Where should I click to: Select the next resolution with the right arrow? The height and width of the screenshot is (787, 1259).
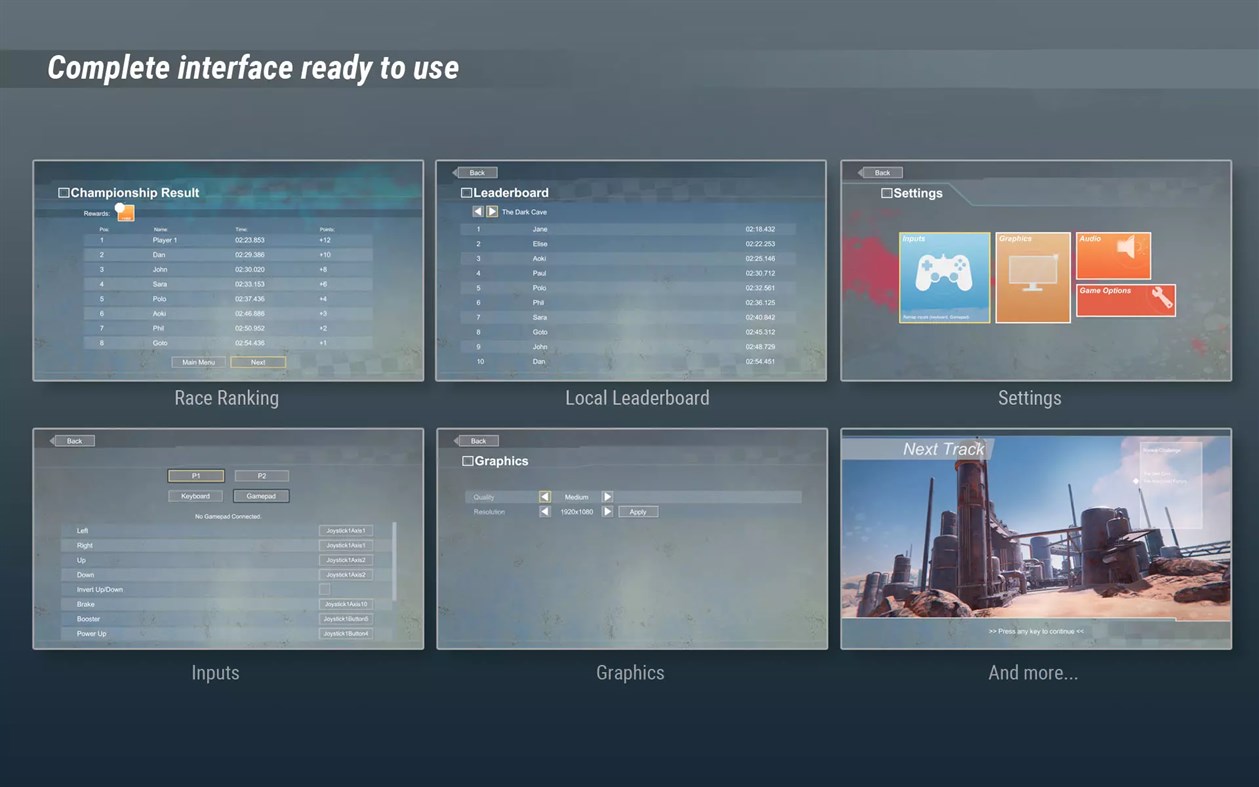point(607,512)
